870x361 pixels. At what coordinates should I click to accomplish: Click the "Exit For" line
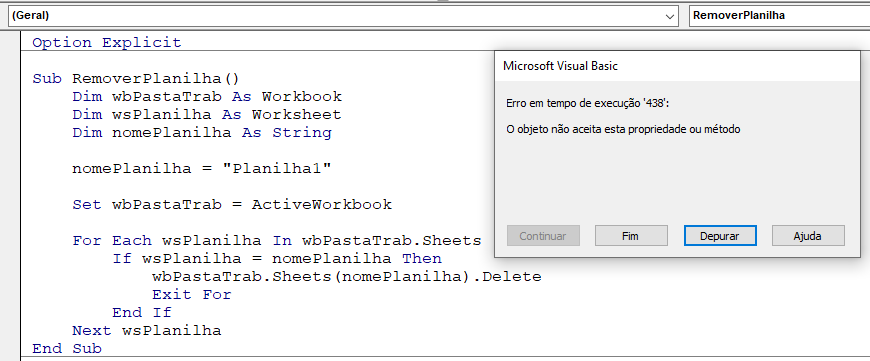pyautogui.click(x=191, y=294)
